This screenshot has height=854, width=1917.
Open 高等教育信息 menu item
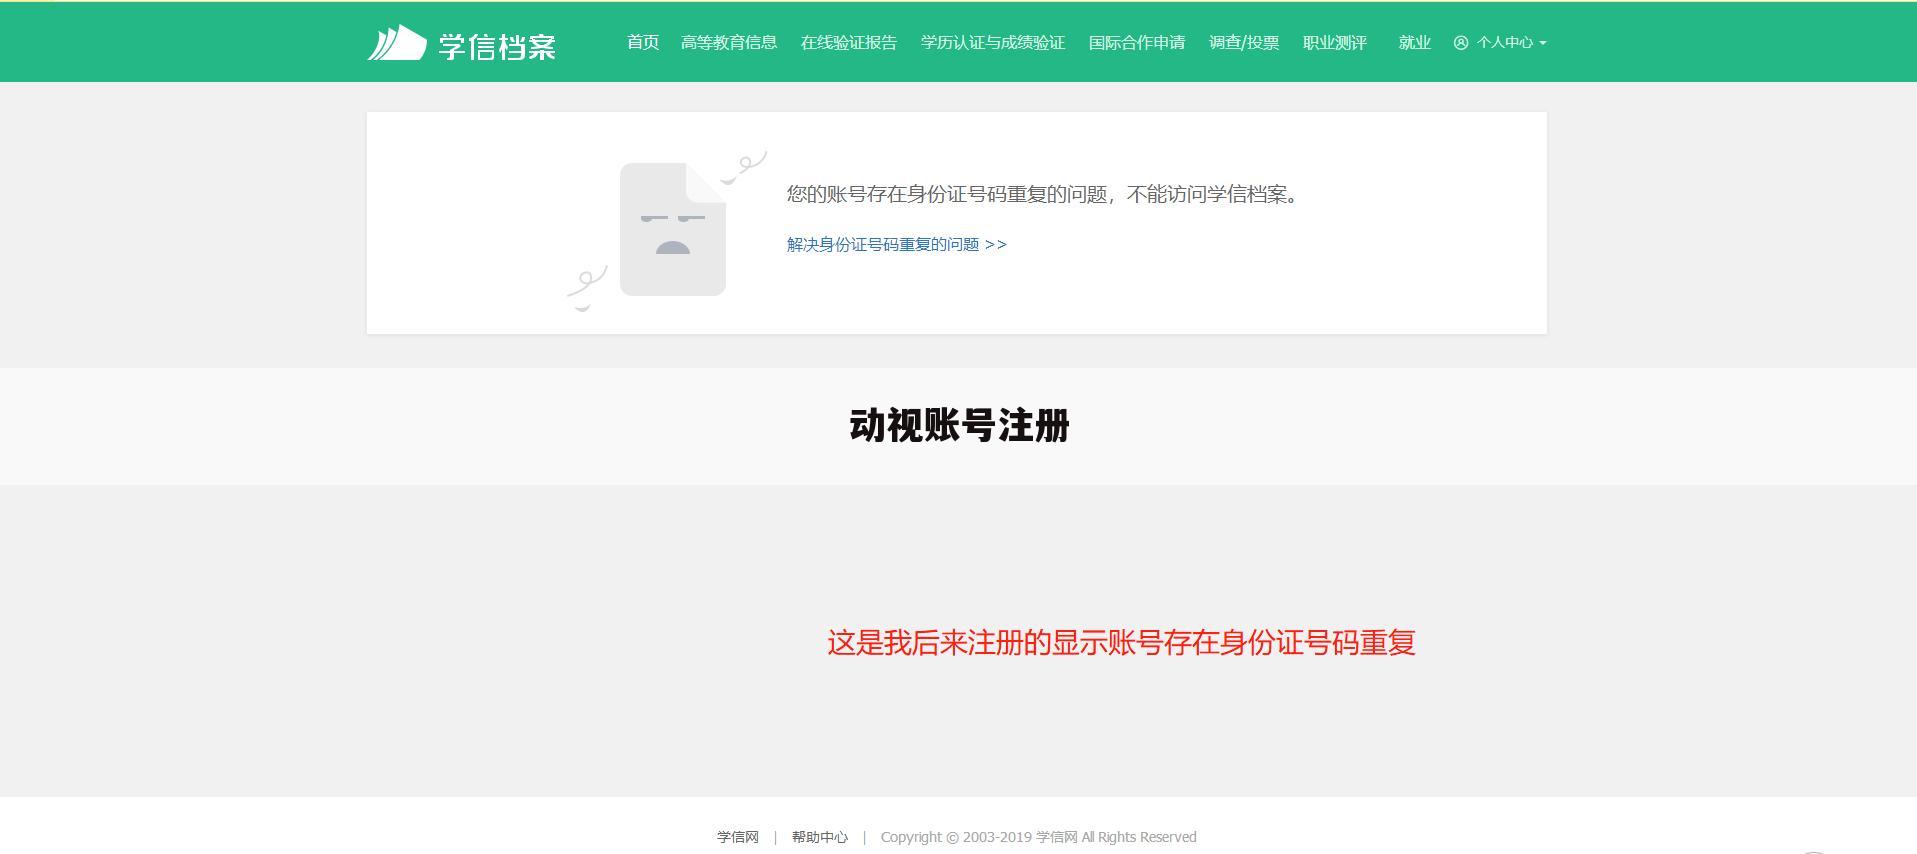coord(729,42)
